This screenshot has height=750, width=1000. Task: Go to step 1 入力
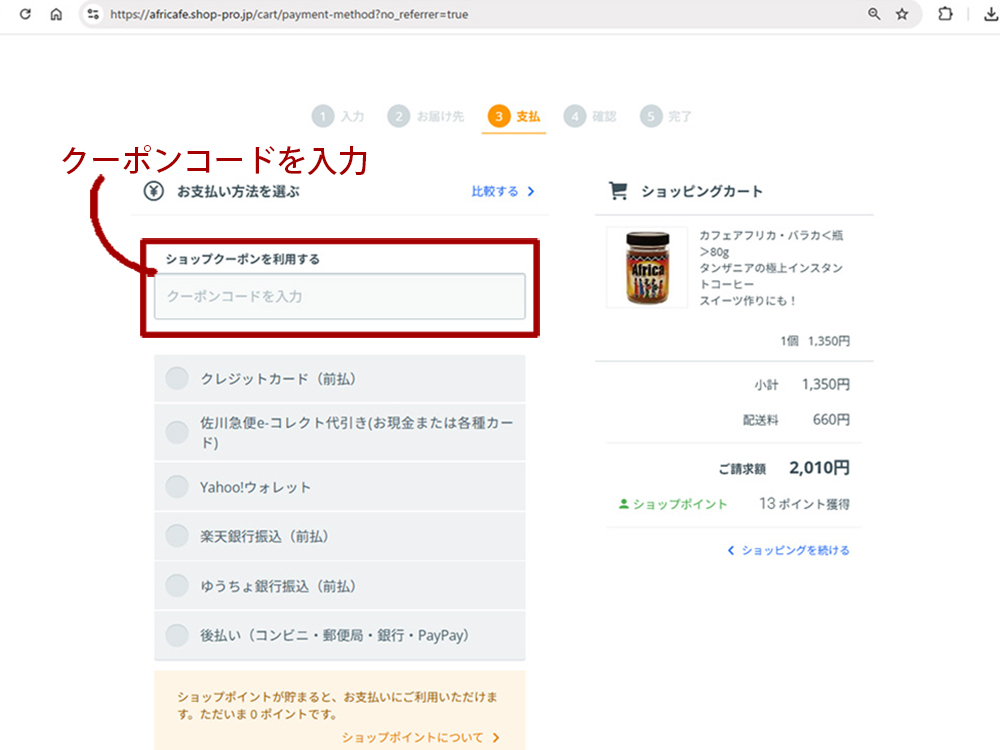click(x=338, y=117)
